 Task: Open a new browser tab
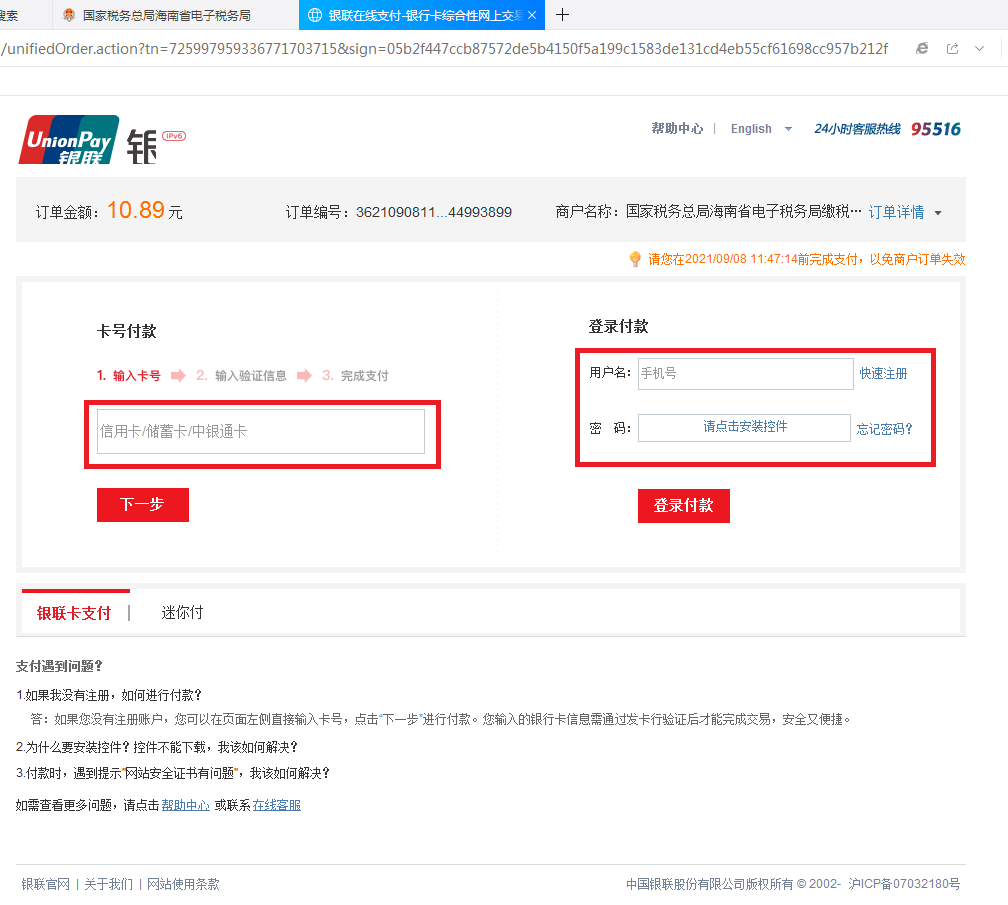pyautogui.click(x=562, y=15)
